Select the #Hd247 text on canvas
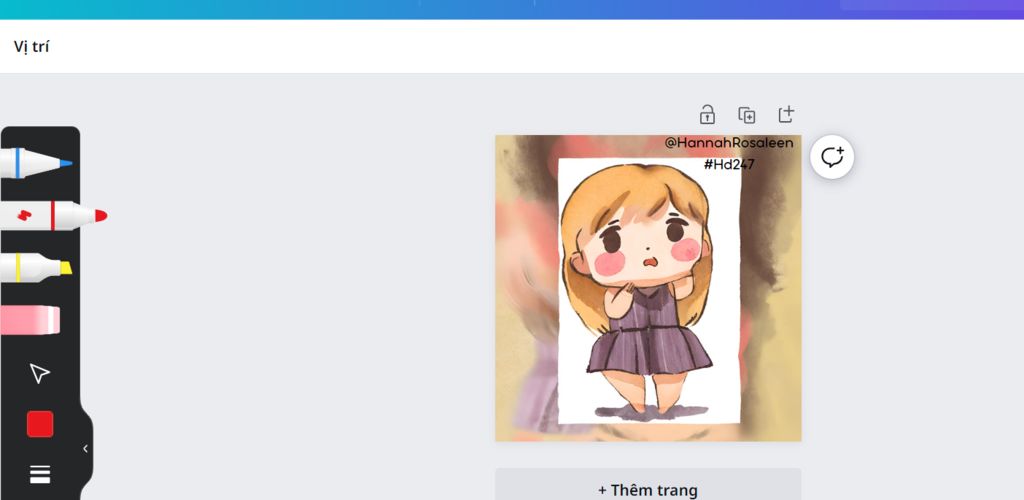1024x500 pixels. coord(729,164)
